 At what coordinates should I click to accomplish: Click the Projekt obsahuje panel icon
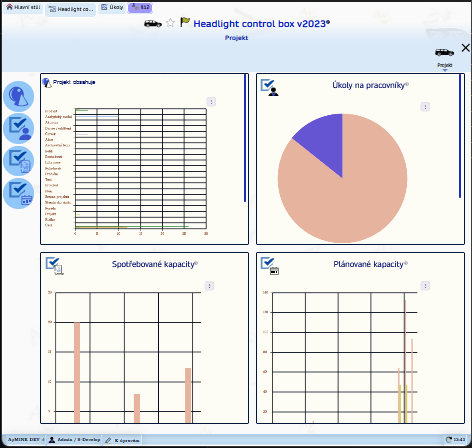coord(47,83)
